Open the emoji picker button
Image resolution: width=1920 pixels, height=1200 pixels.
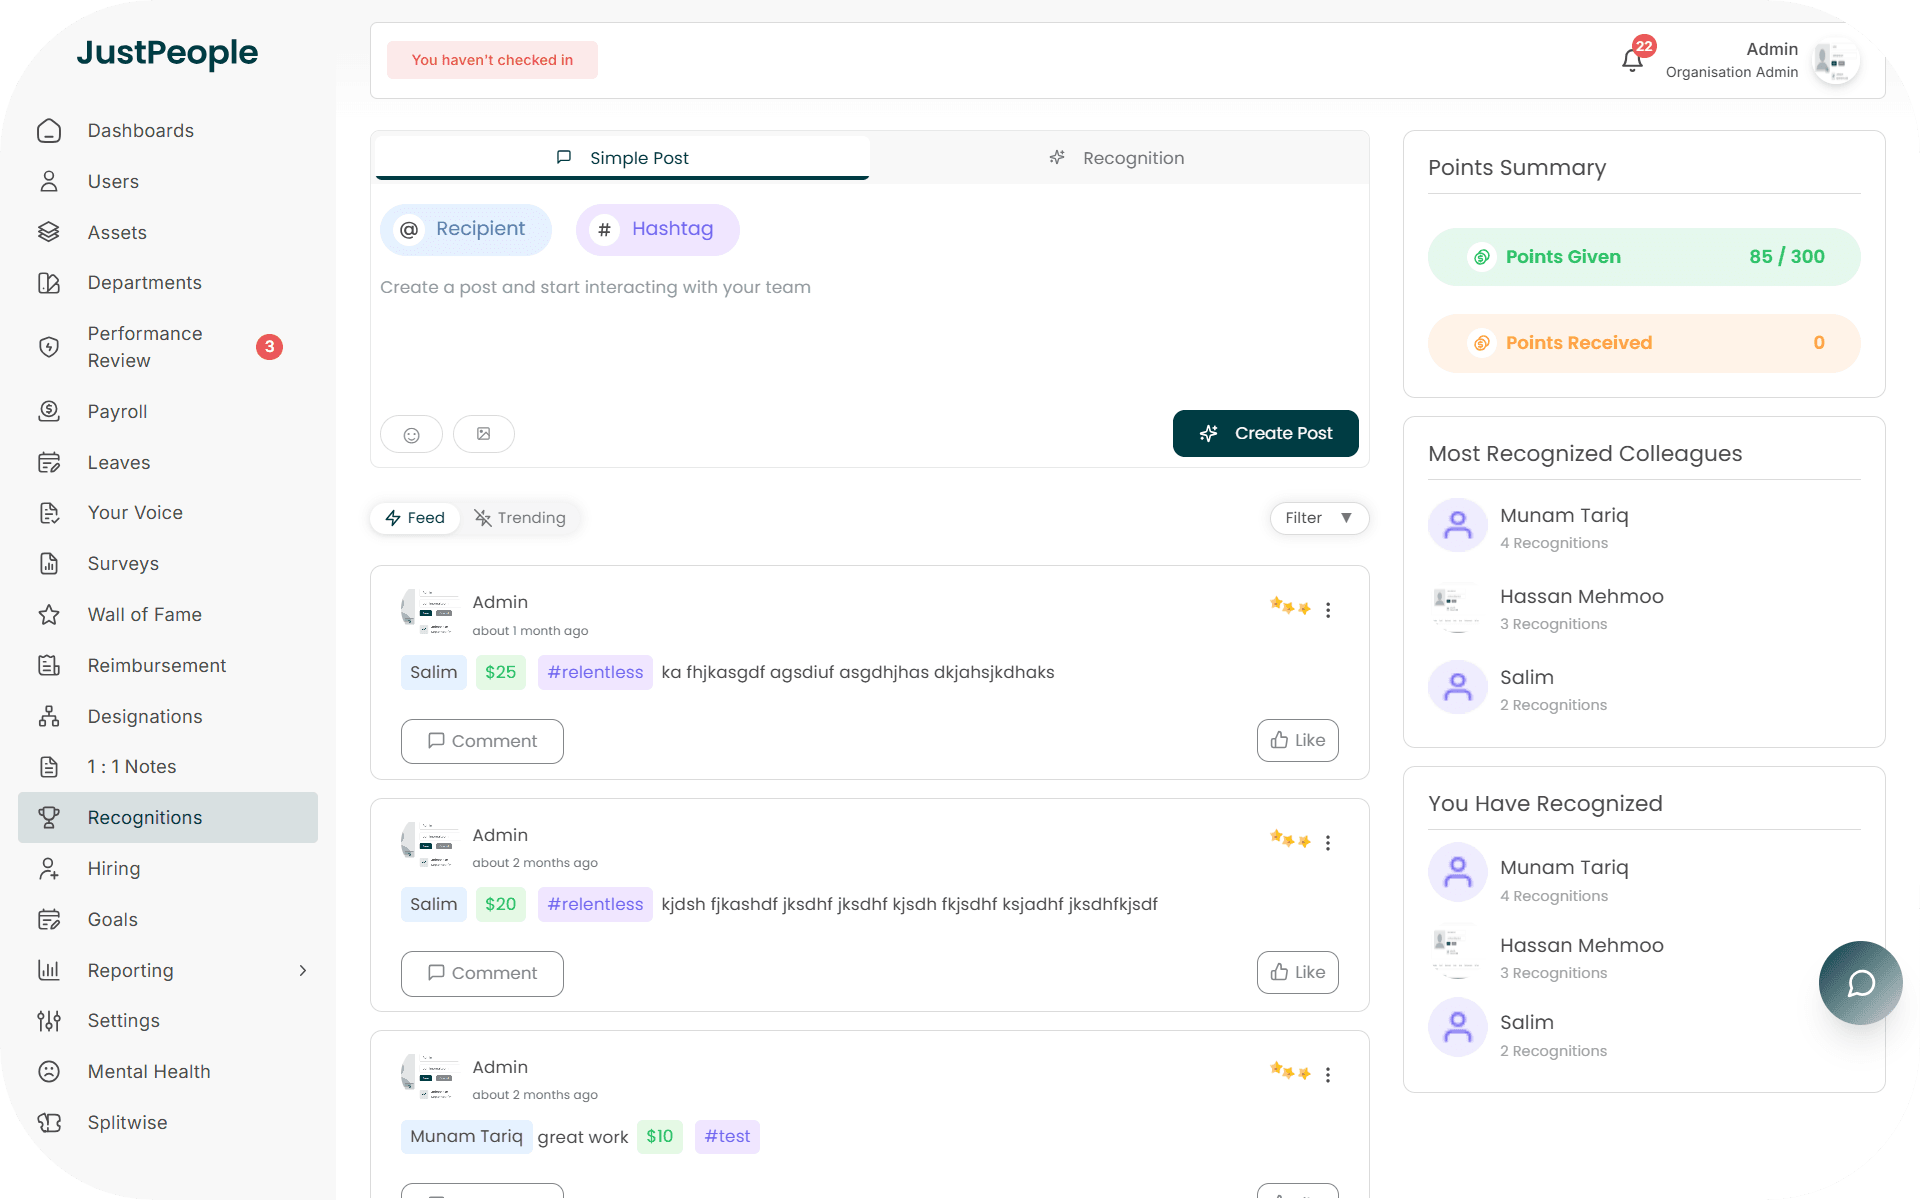tap(411, 434)
